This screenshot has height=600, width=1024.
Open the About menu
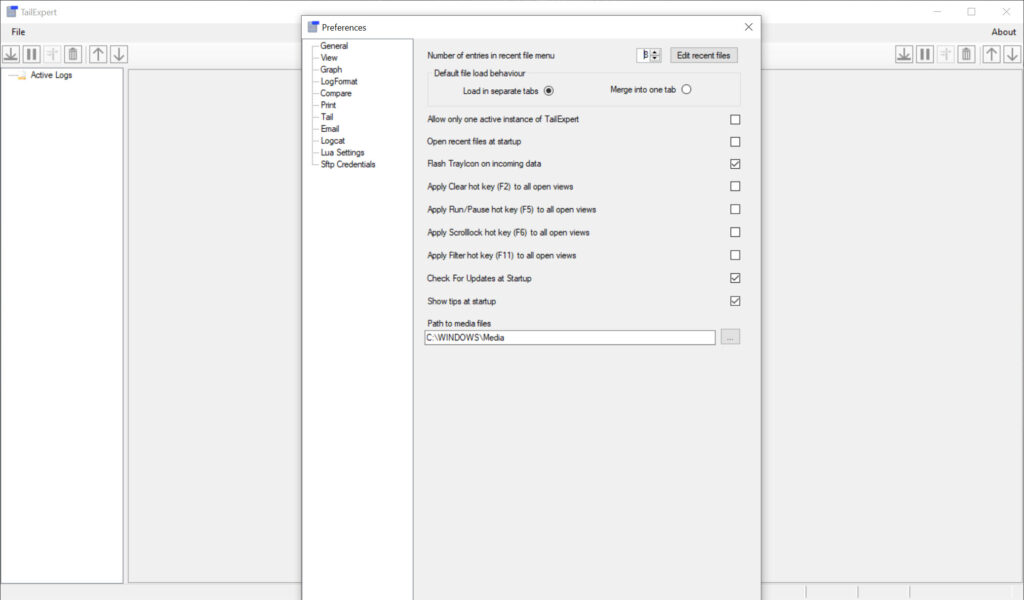click(x=1003, y=32)
